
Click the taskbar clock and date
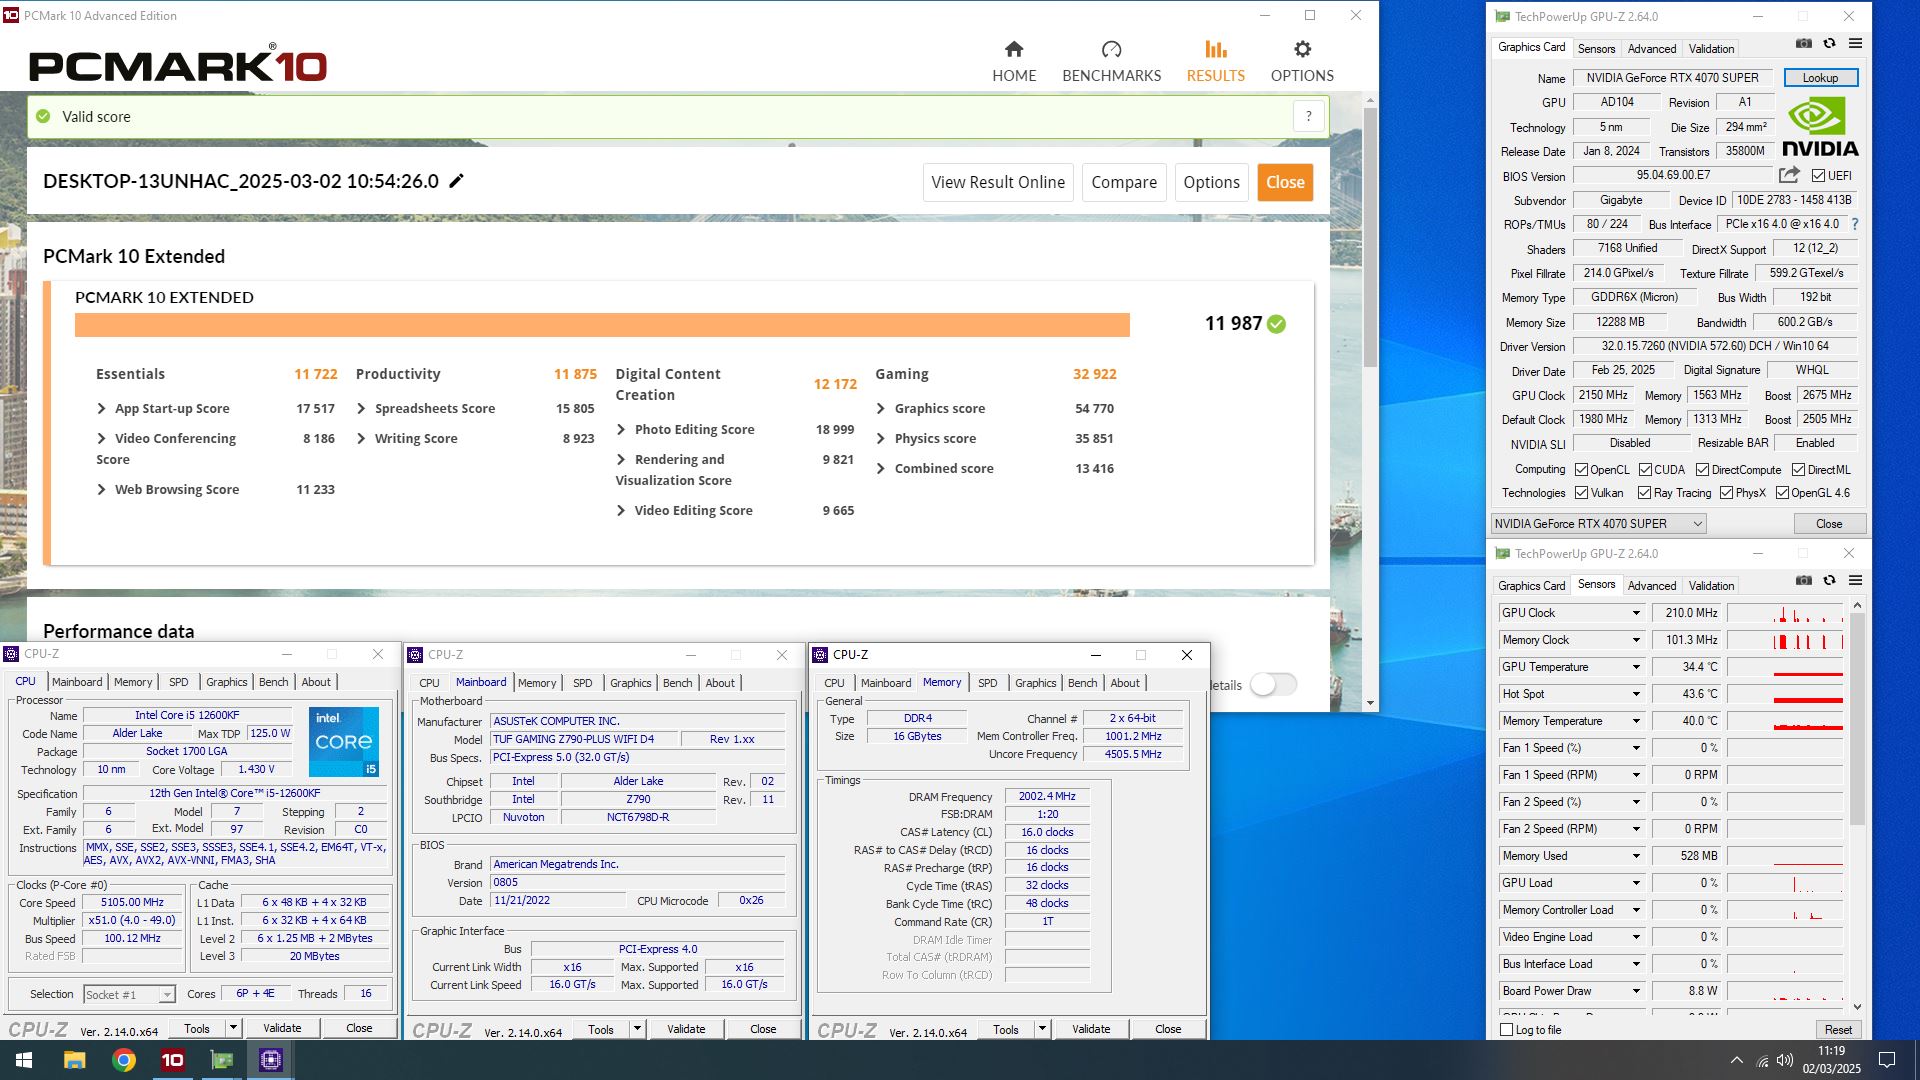coord(1831,1060)
